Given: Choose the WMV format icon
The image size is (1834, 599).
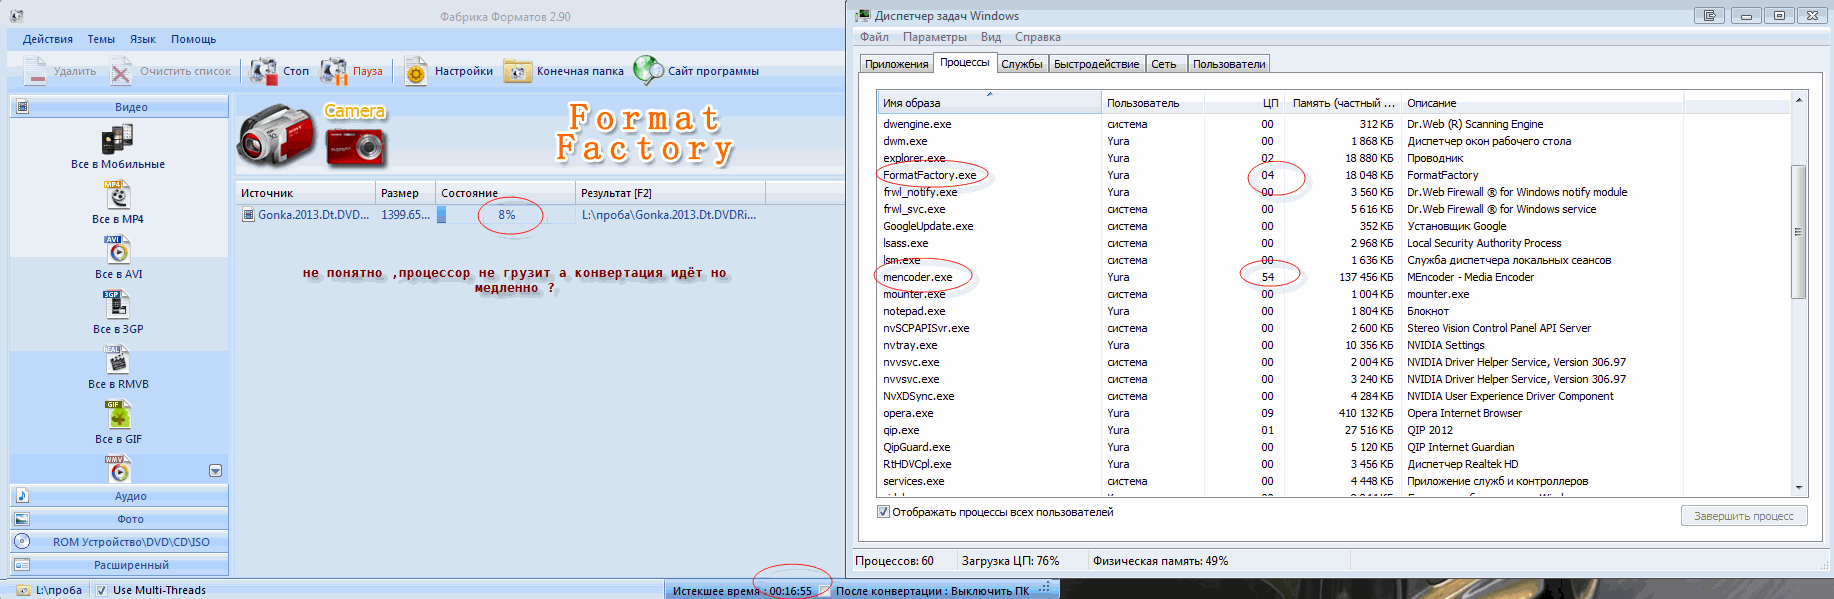Looking at the screenshot, I should (x=117, y=468).
